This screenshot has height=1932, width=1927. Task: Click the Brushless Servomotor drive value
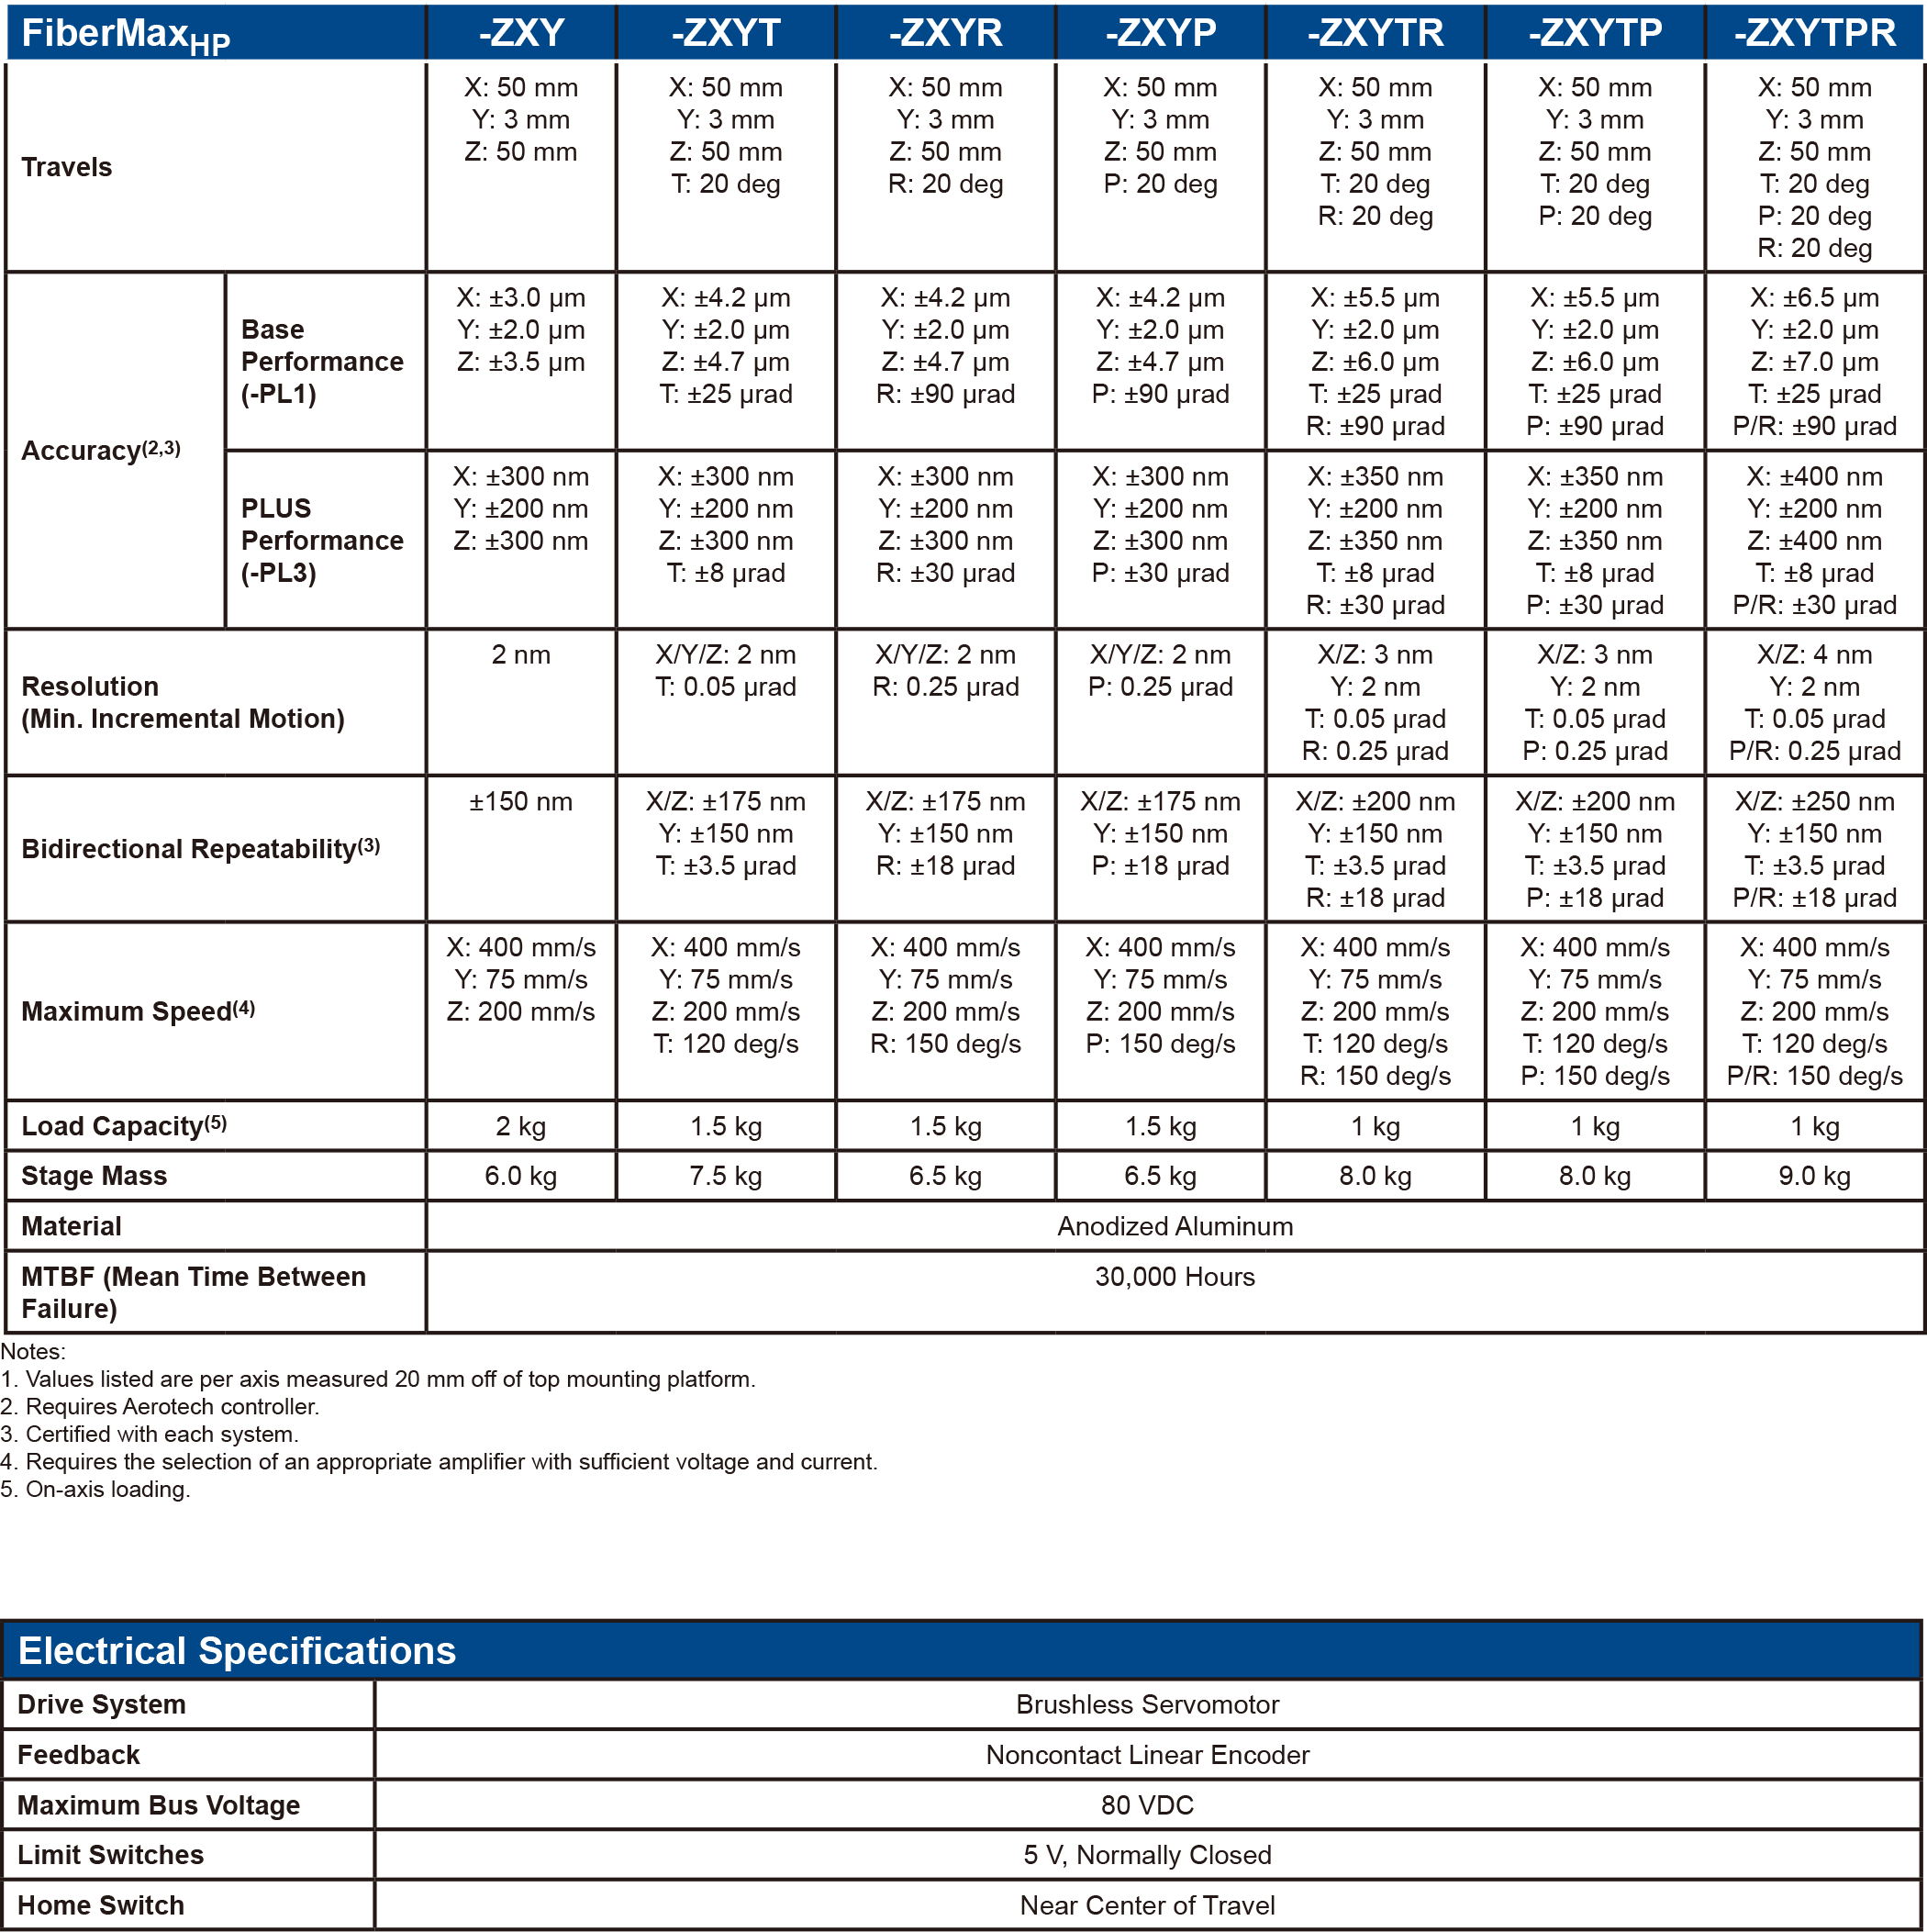click(x=1147, y=1705)
